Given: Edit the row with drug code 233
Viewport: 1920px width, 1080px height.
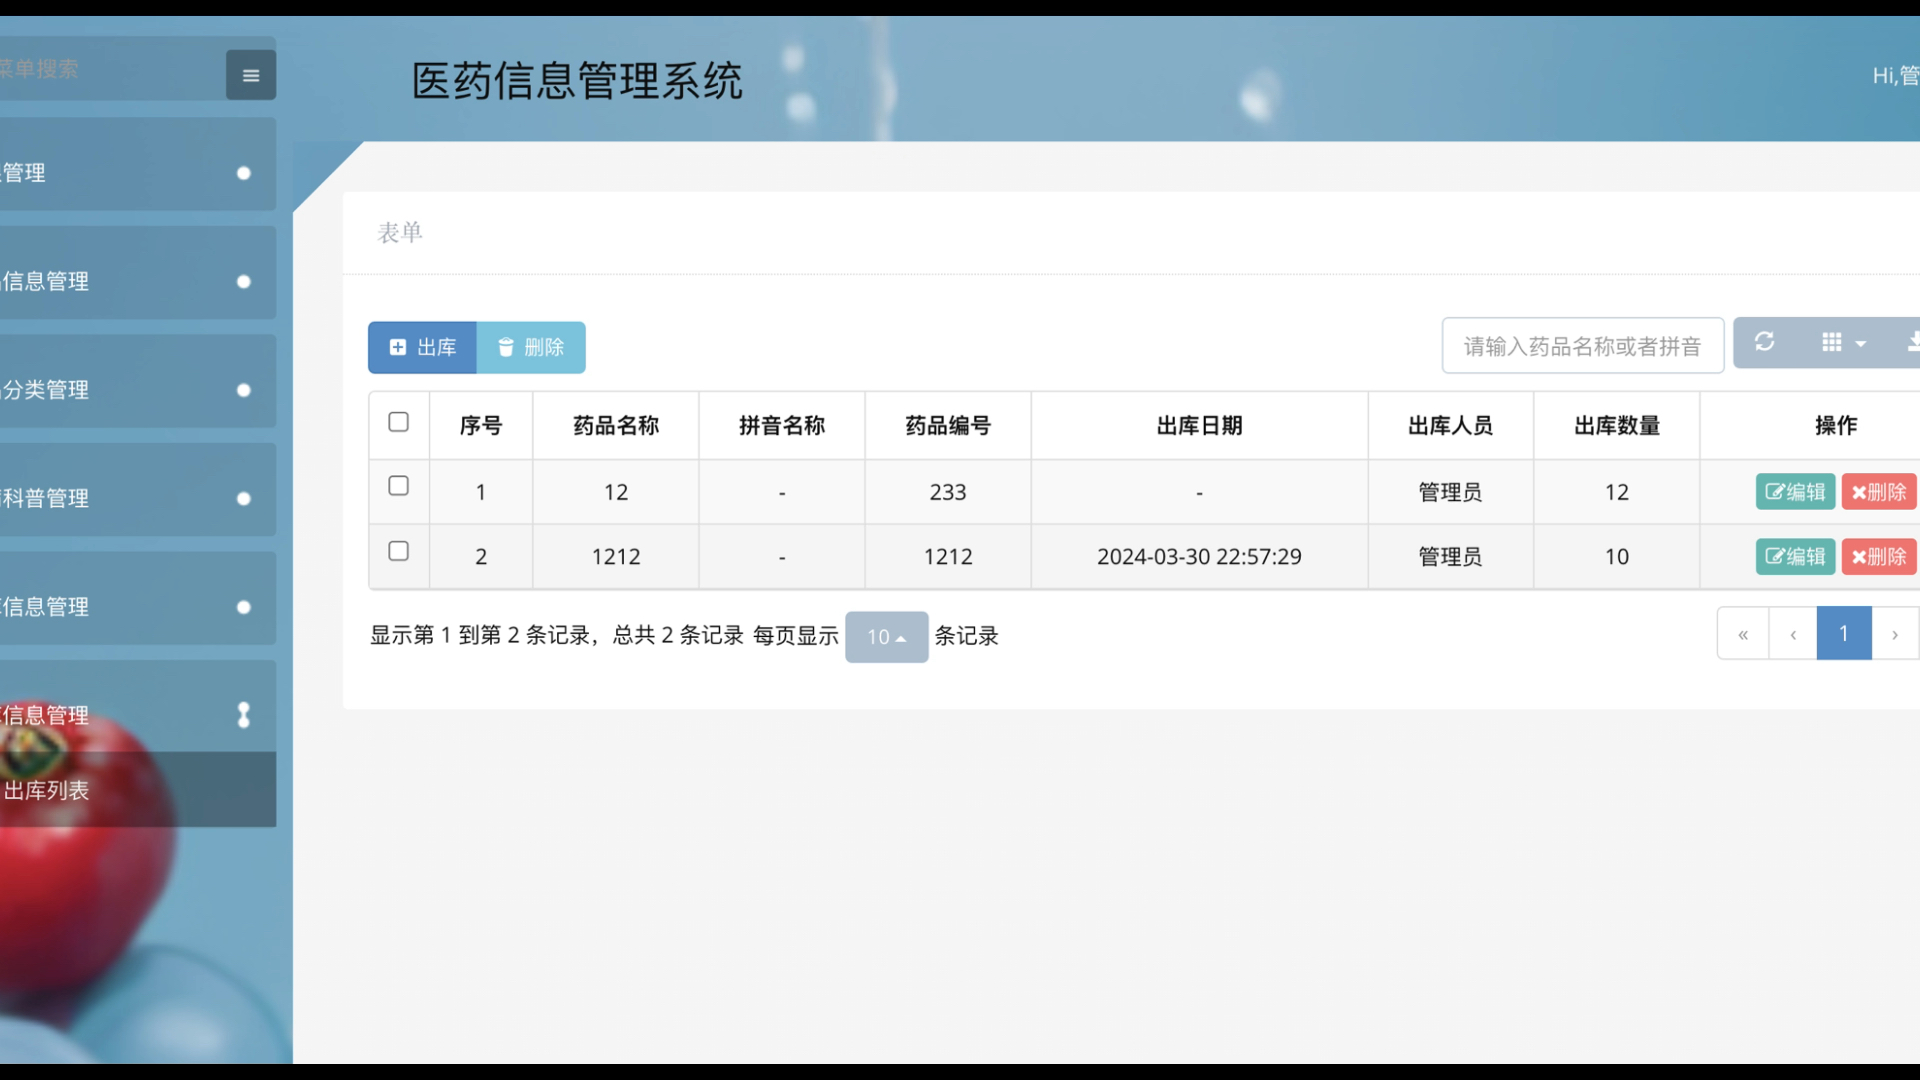Looking at the screenshot, I should (1795, 492).
